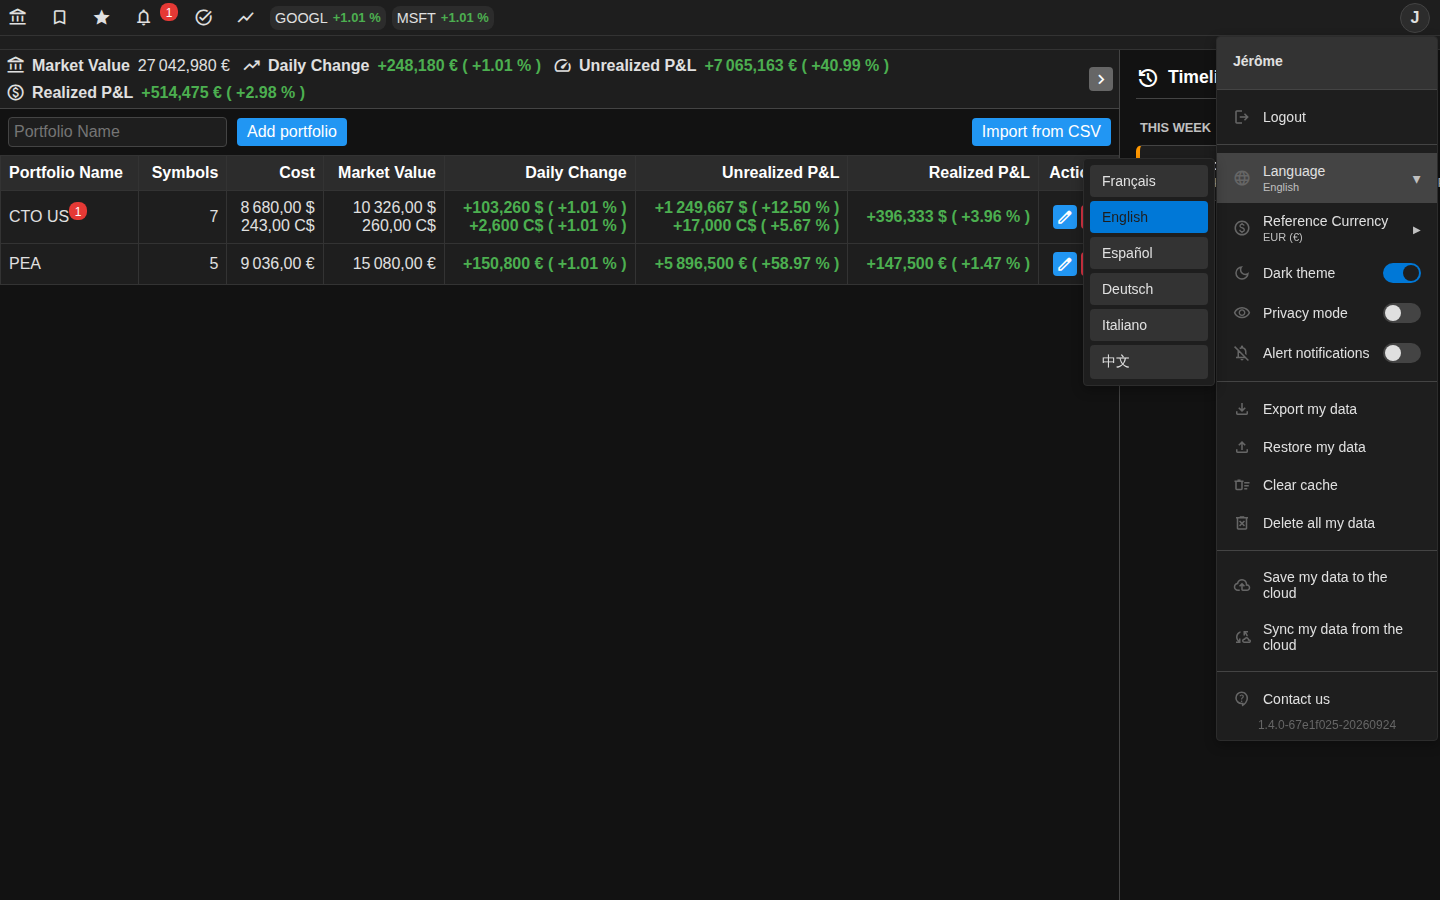Select Deutsch language
Image resolution: width=1440 pixels, height=900 pixels.
click(1149, 289)
